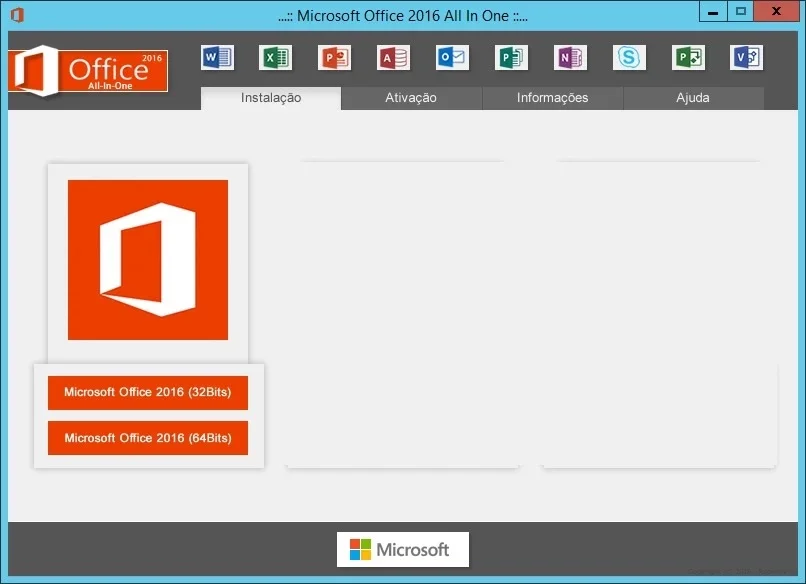Select the PowerPoint icon
This screenshot has width=806, height=584.
coord(335,58)
